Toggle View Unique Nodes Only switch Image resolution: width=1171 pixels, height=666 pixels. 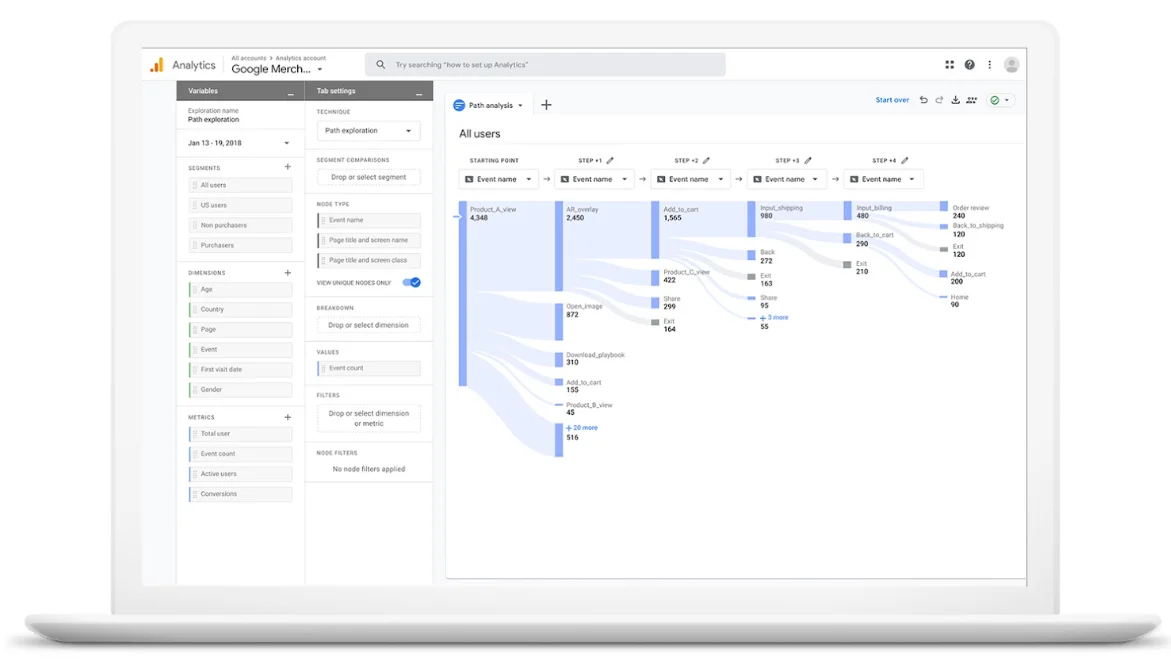coord(411,283)
